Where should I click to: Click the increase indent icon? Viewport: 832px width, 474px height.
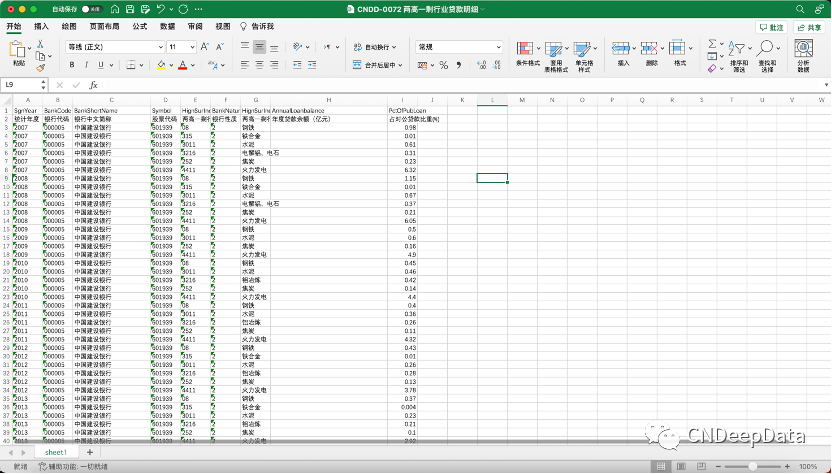coord(312,65)
